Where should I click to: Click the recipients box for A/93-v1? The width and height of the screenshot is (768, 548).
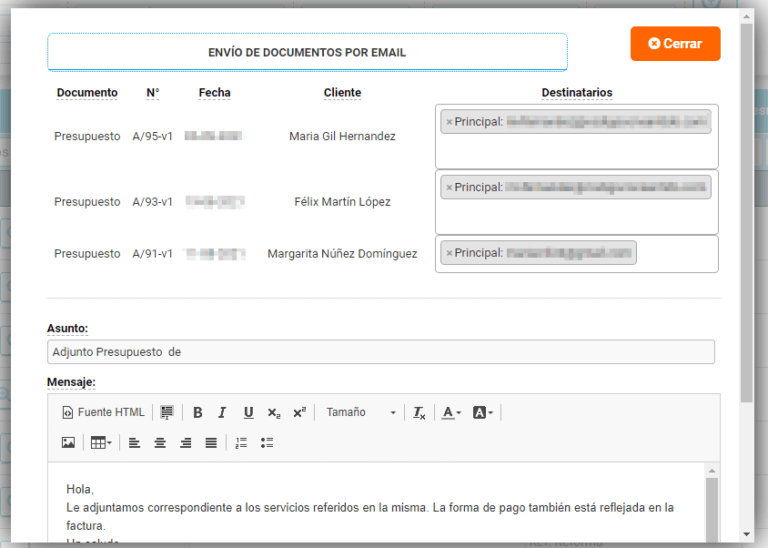tap(576, 202)
